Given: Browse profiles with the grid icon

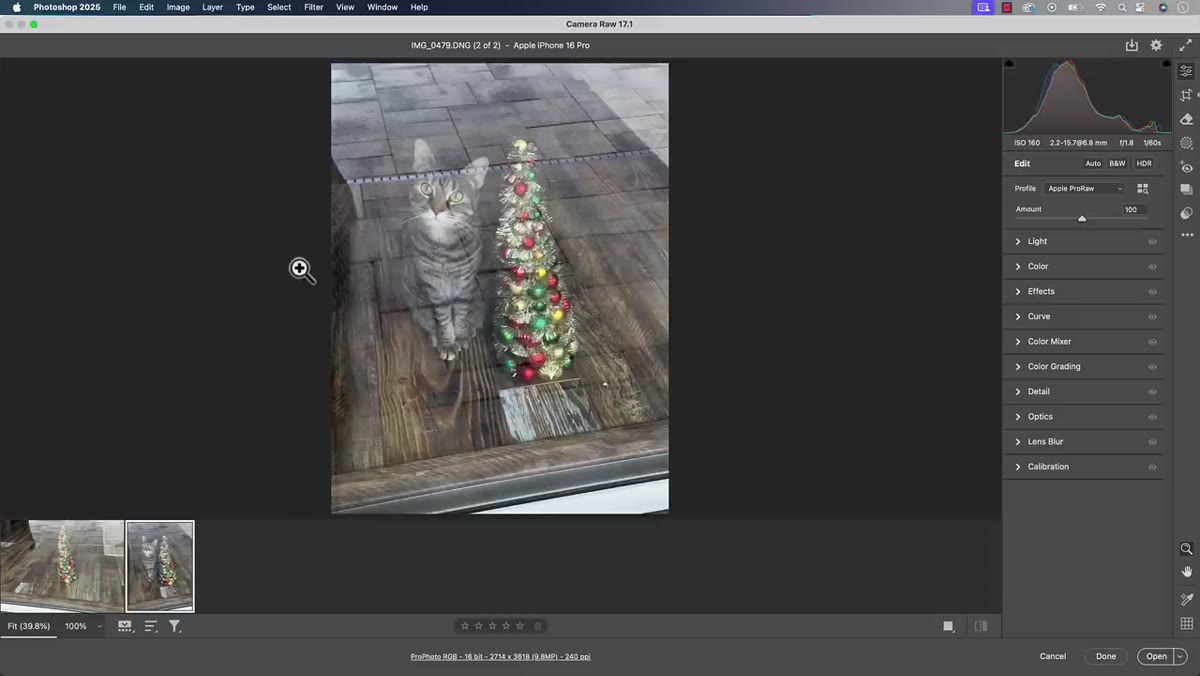Looking at the screenshot, I should (x=1143, y=188).
